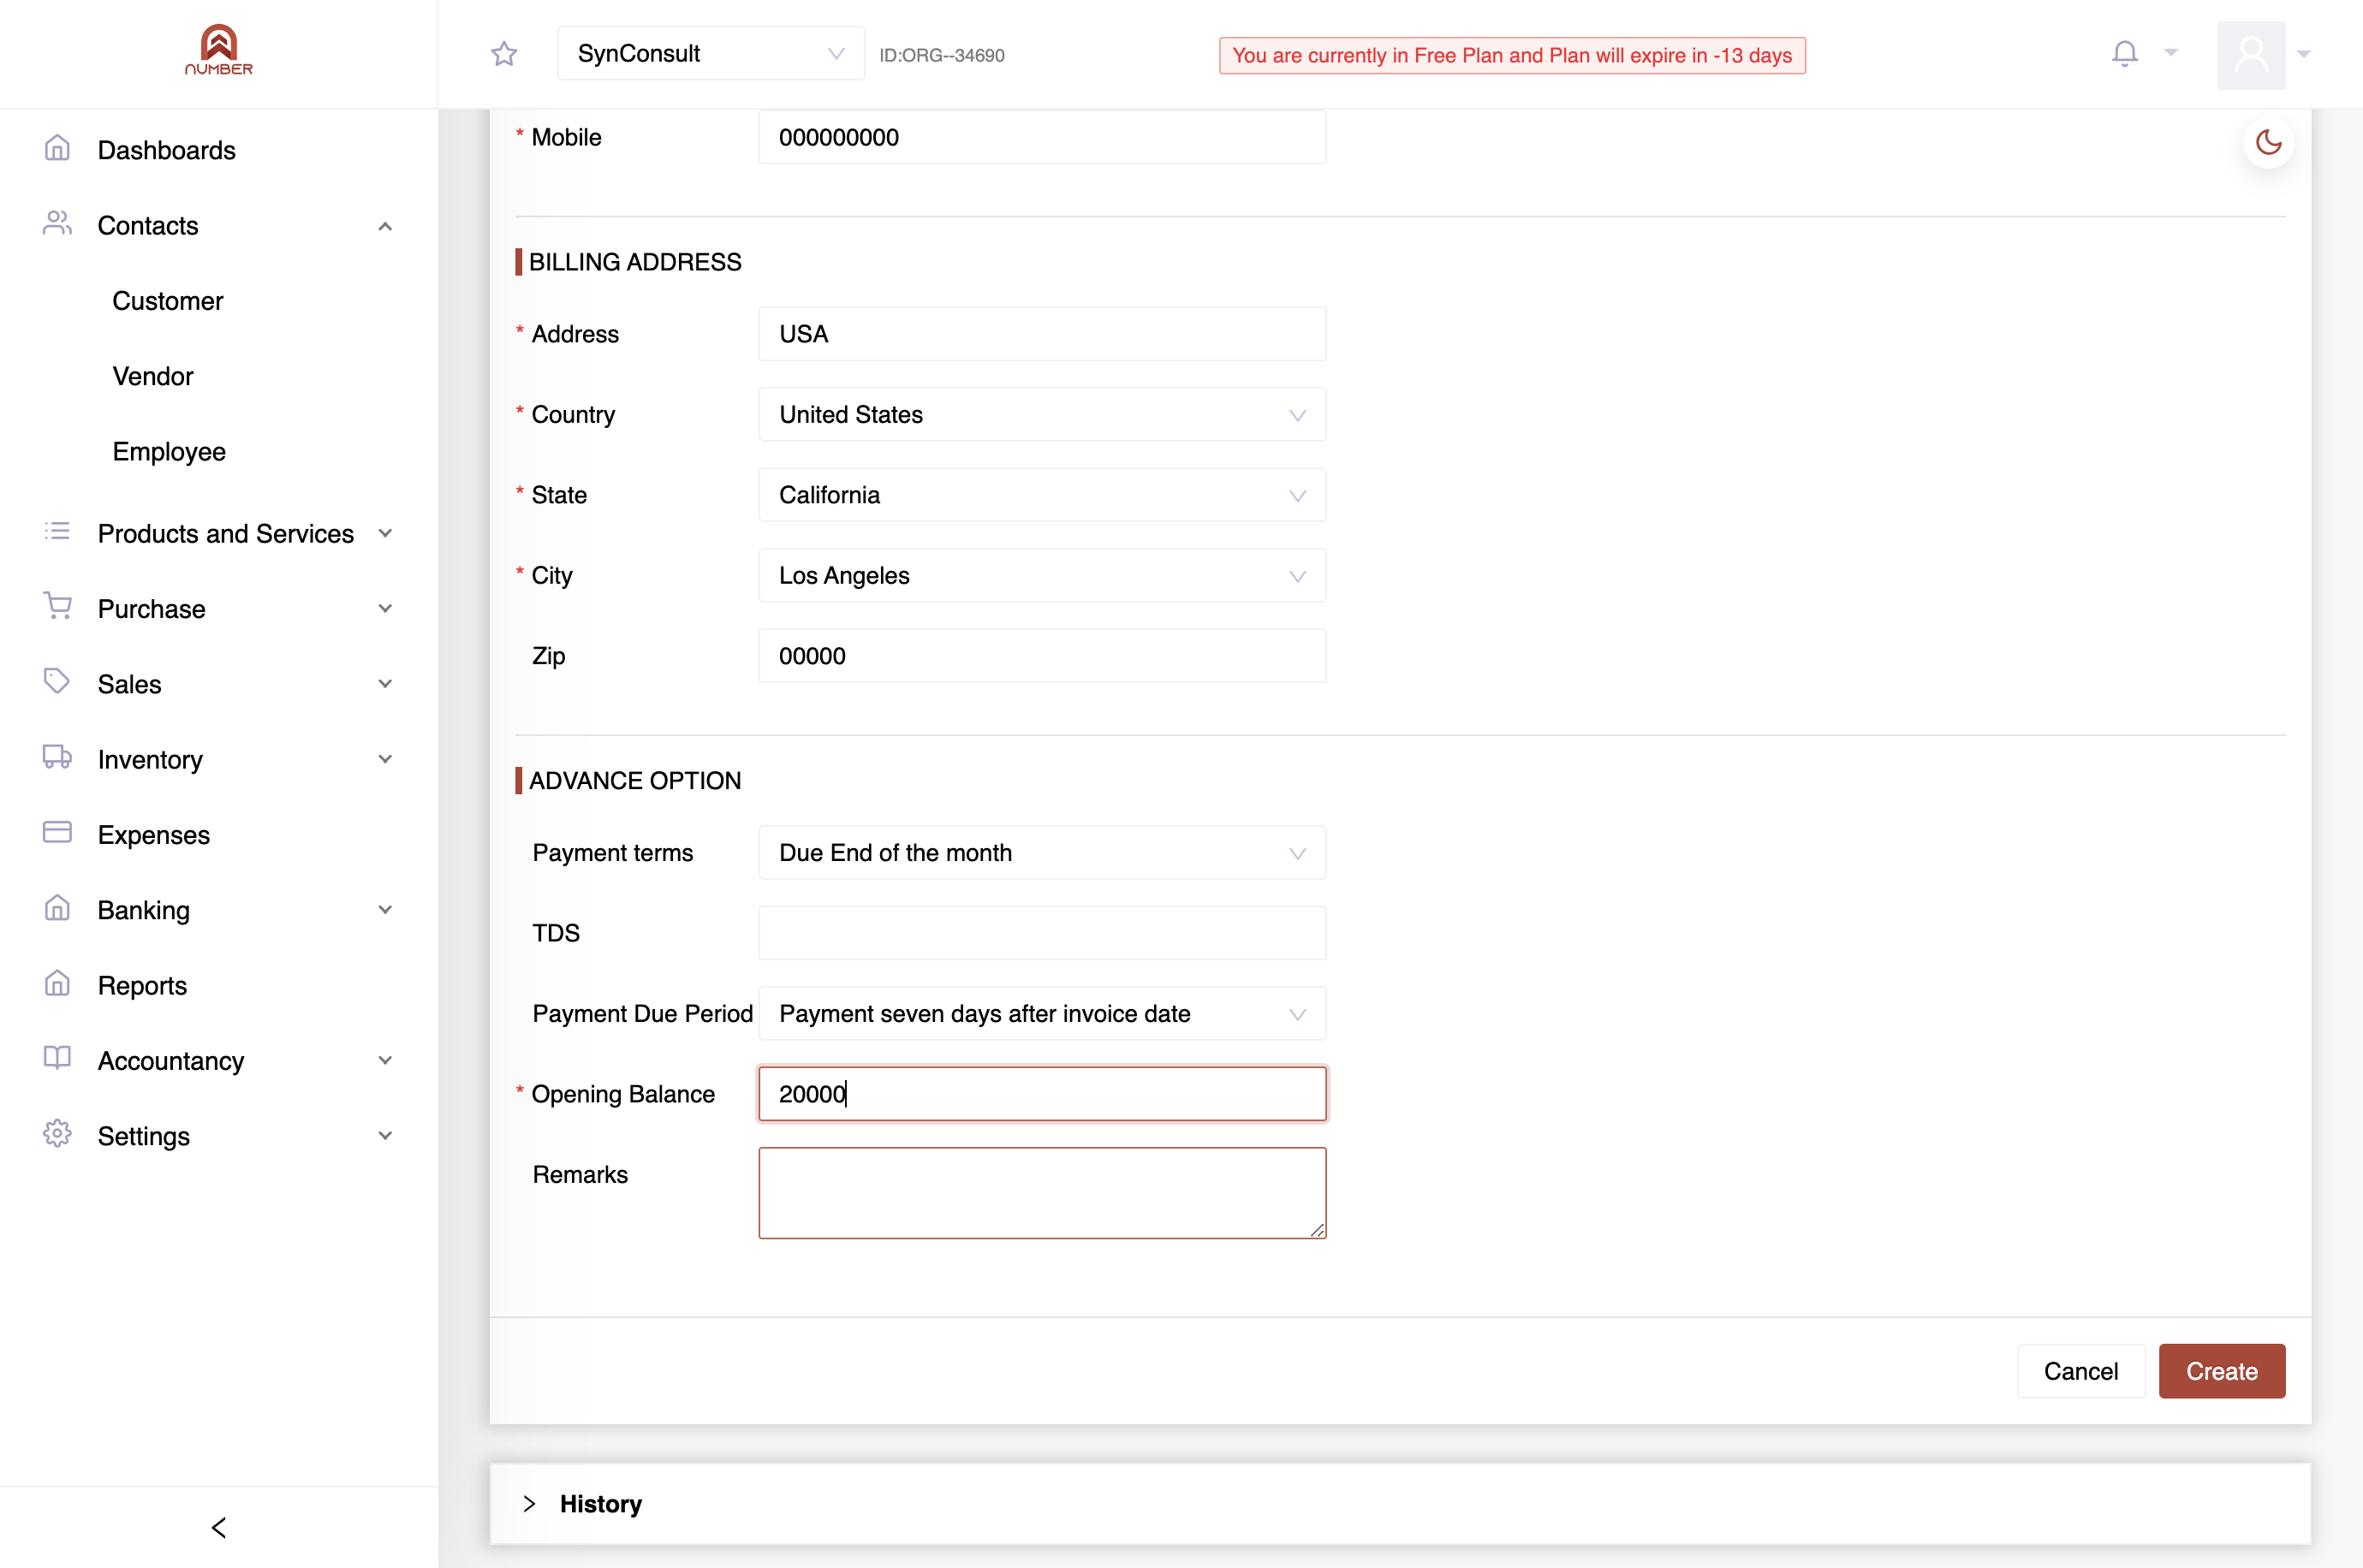Click into the Remarks text area
The height and width of the screenshot is (1568, 2363).
click(x=1042, y=1192)
